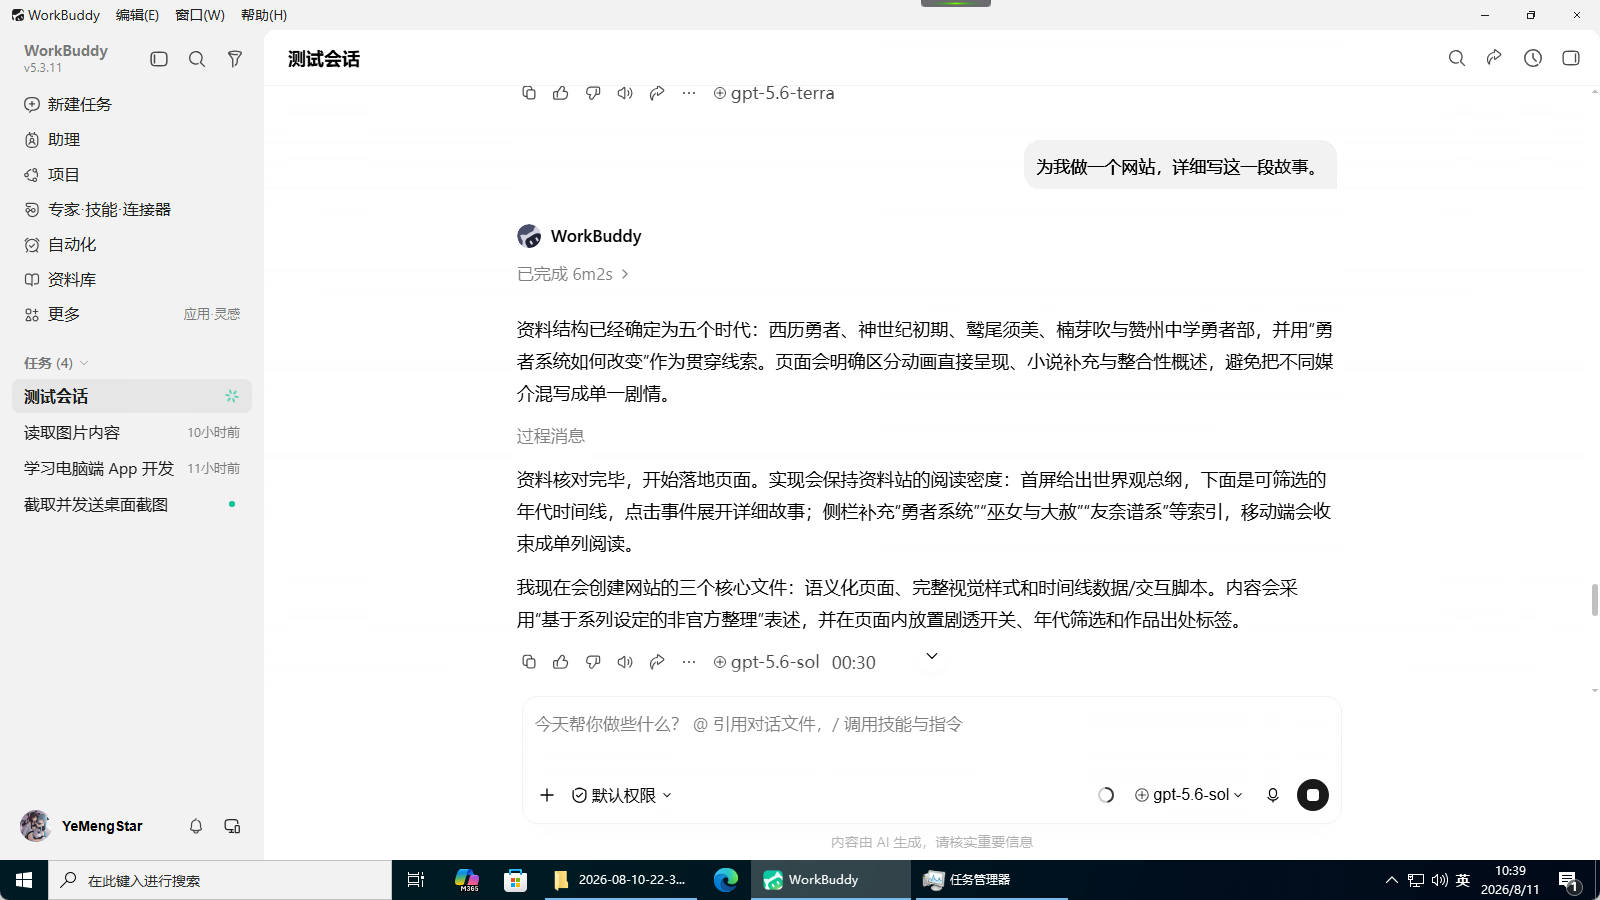
Task: Stop generation with black stop button
Action: coord(1313,795)
